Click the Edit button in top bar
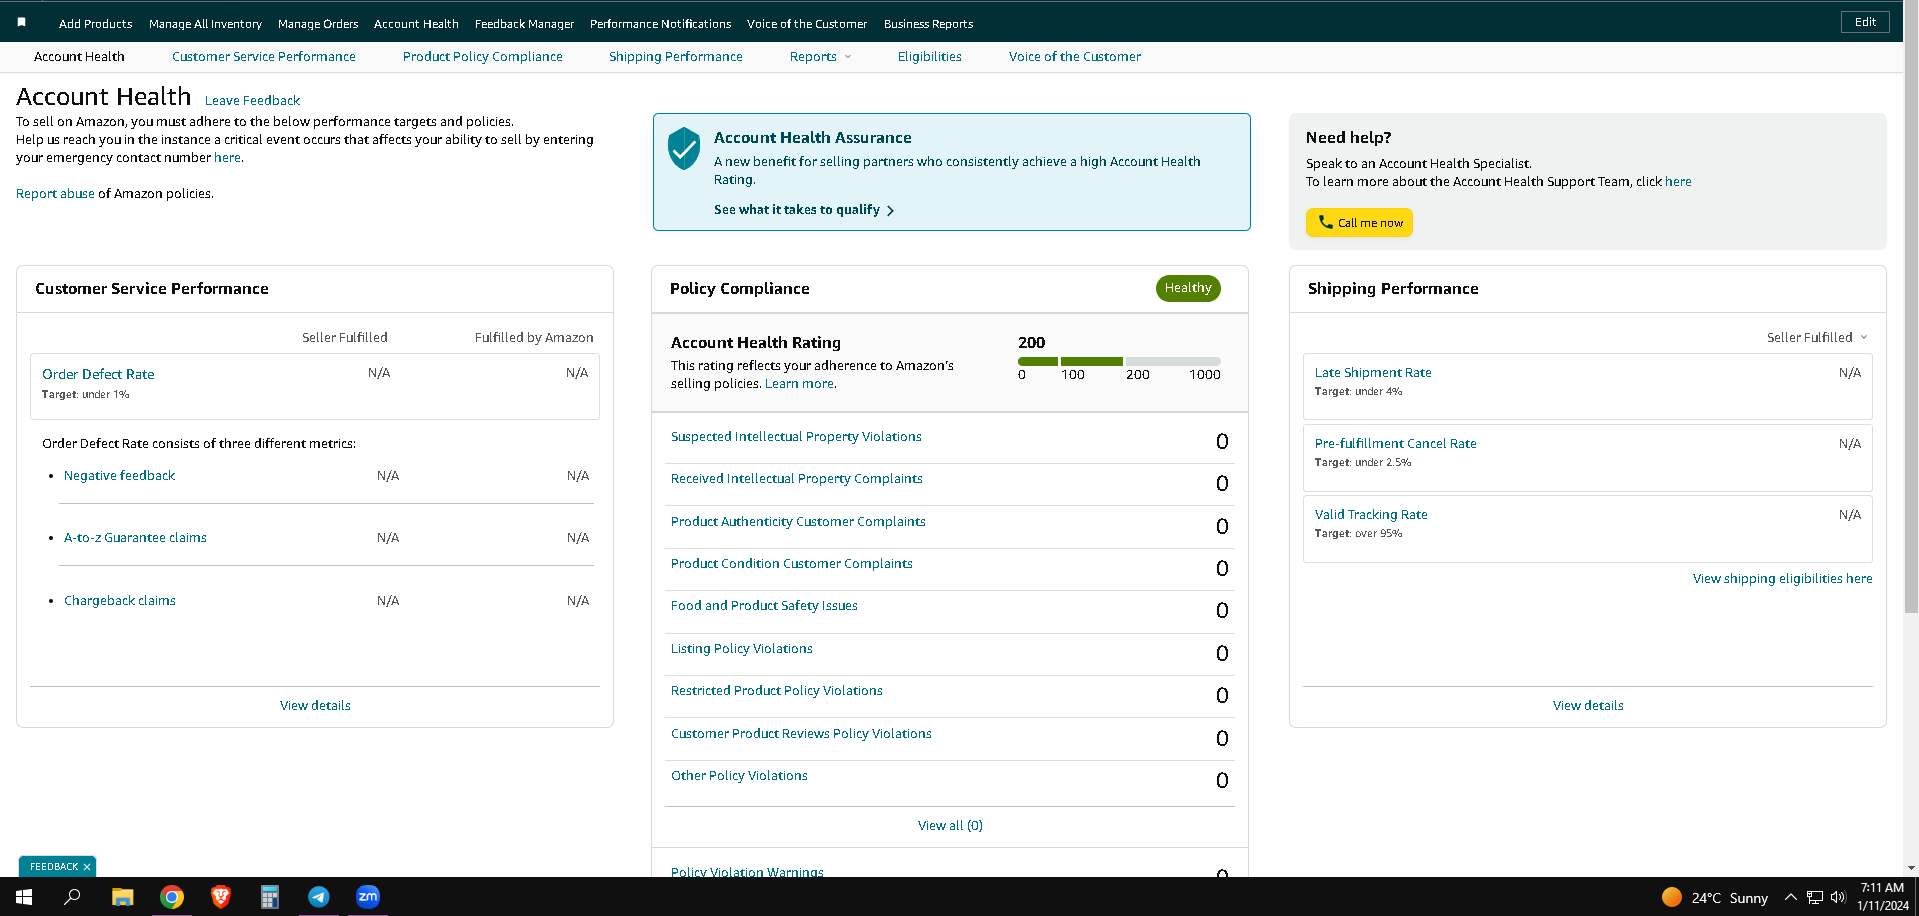This screenshot has height=916, width=1919. 1865,22
